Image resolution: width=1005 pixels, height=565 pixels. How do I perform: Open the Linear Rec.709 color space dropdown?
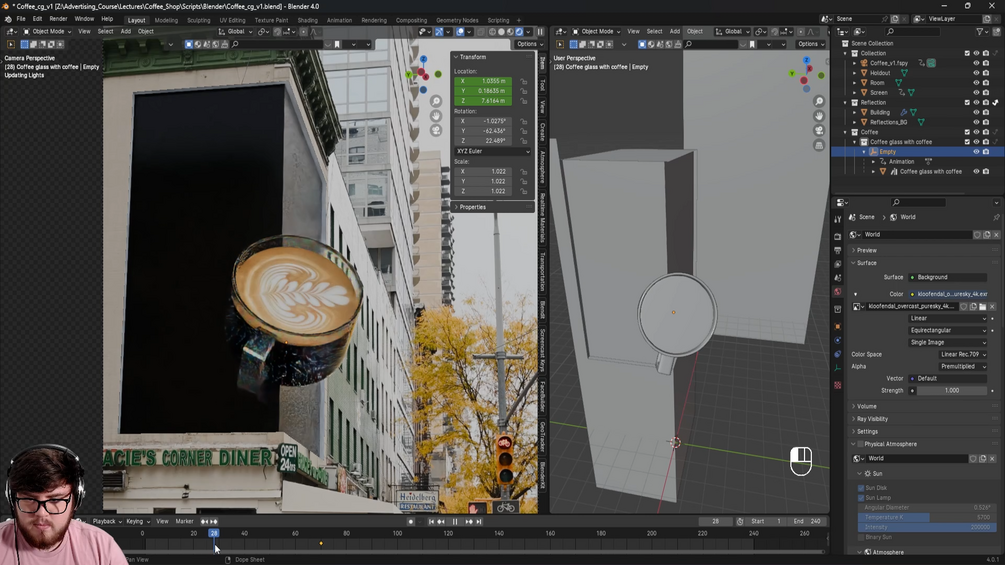click(x=963, y=354)
